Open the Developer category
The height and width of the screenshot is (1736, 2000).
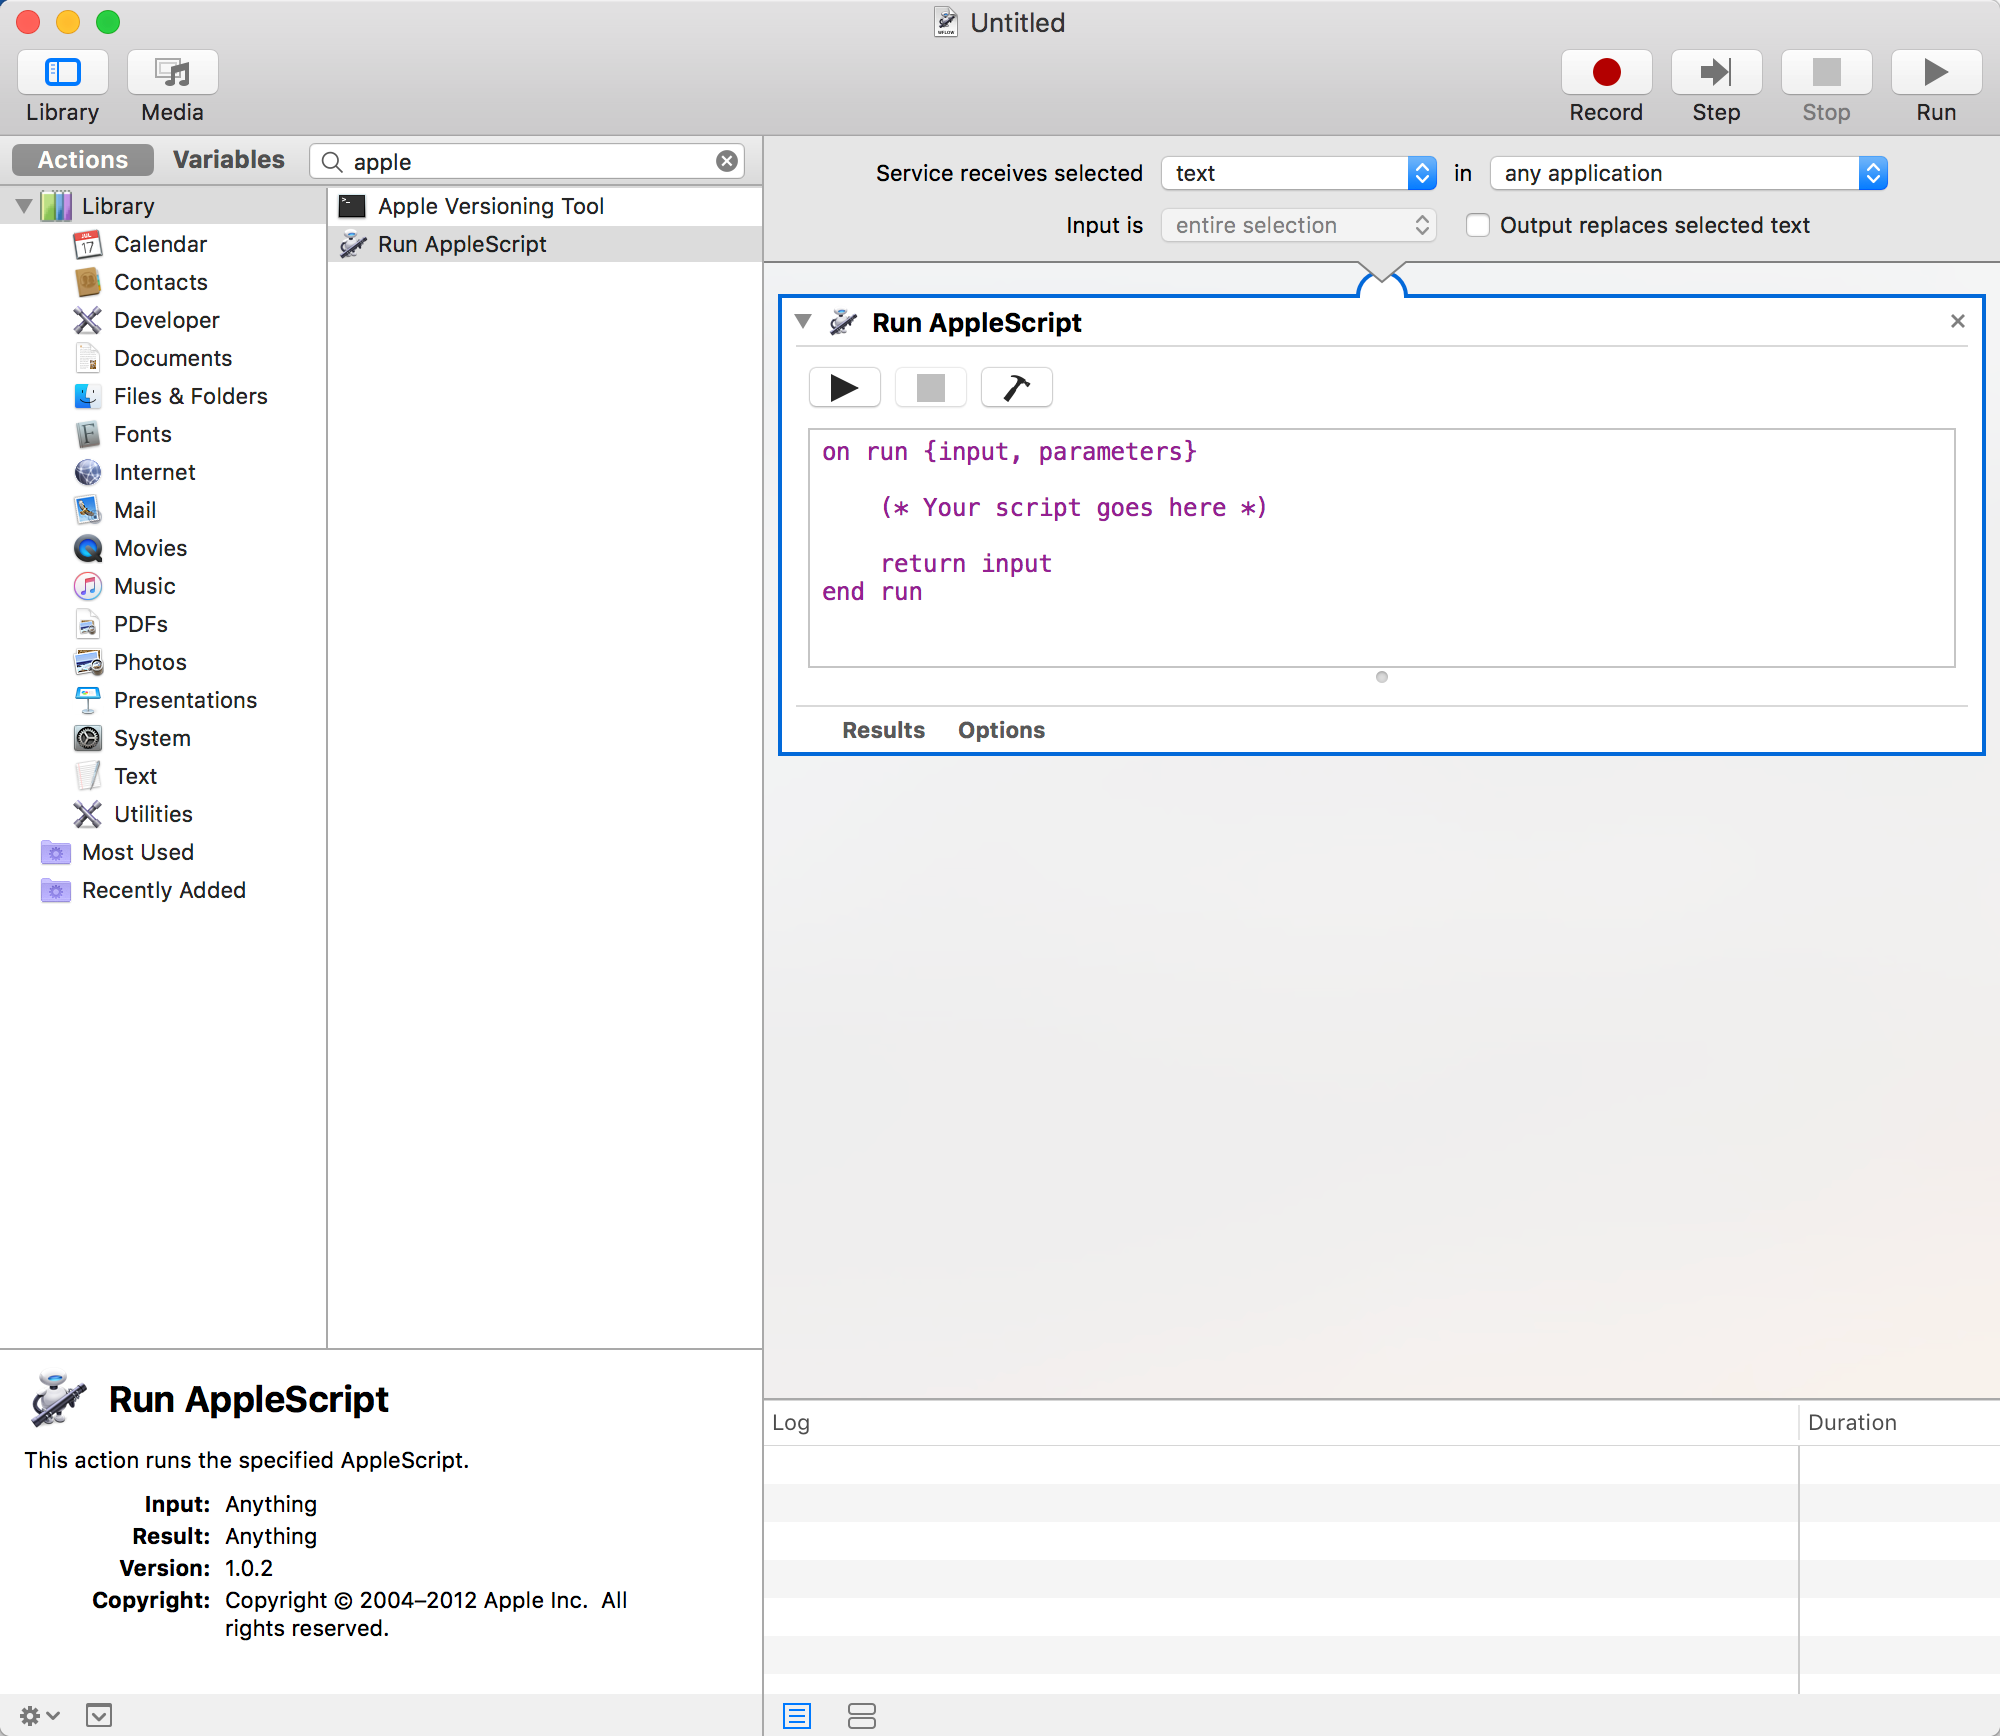click(166, 320)
